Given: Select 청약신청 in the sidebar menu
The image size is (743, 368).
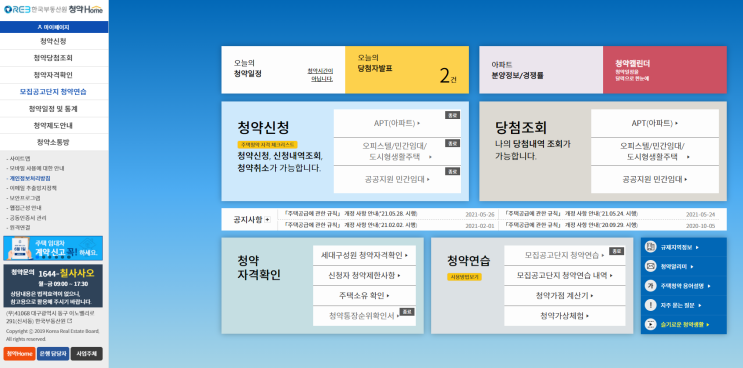Looking at the screenshot, I should [54, 41].
